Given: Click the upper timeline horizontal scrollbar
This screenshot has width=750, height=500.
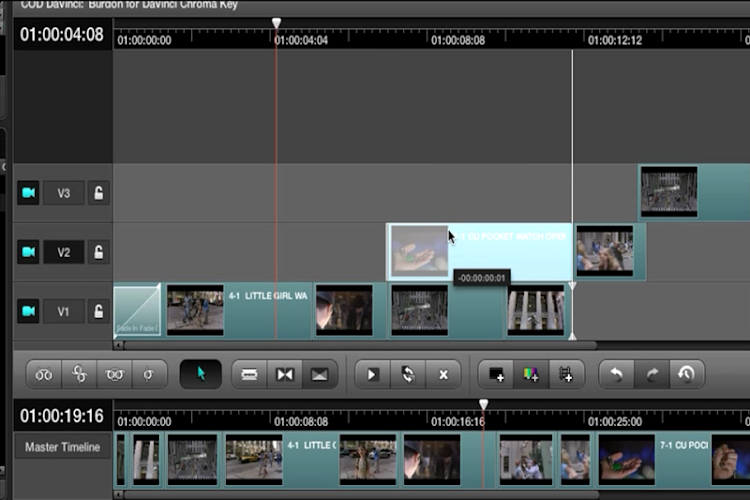Looking at the screenshot, I should (x=360, y=345).
